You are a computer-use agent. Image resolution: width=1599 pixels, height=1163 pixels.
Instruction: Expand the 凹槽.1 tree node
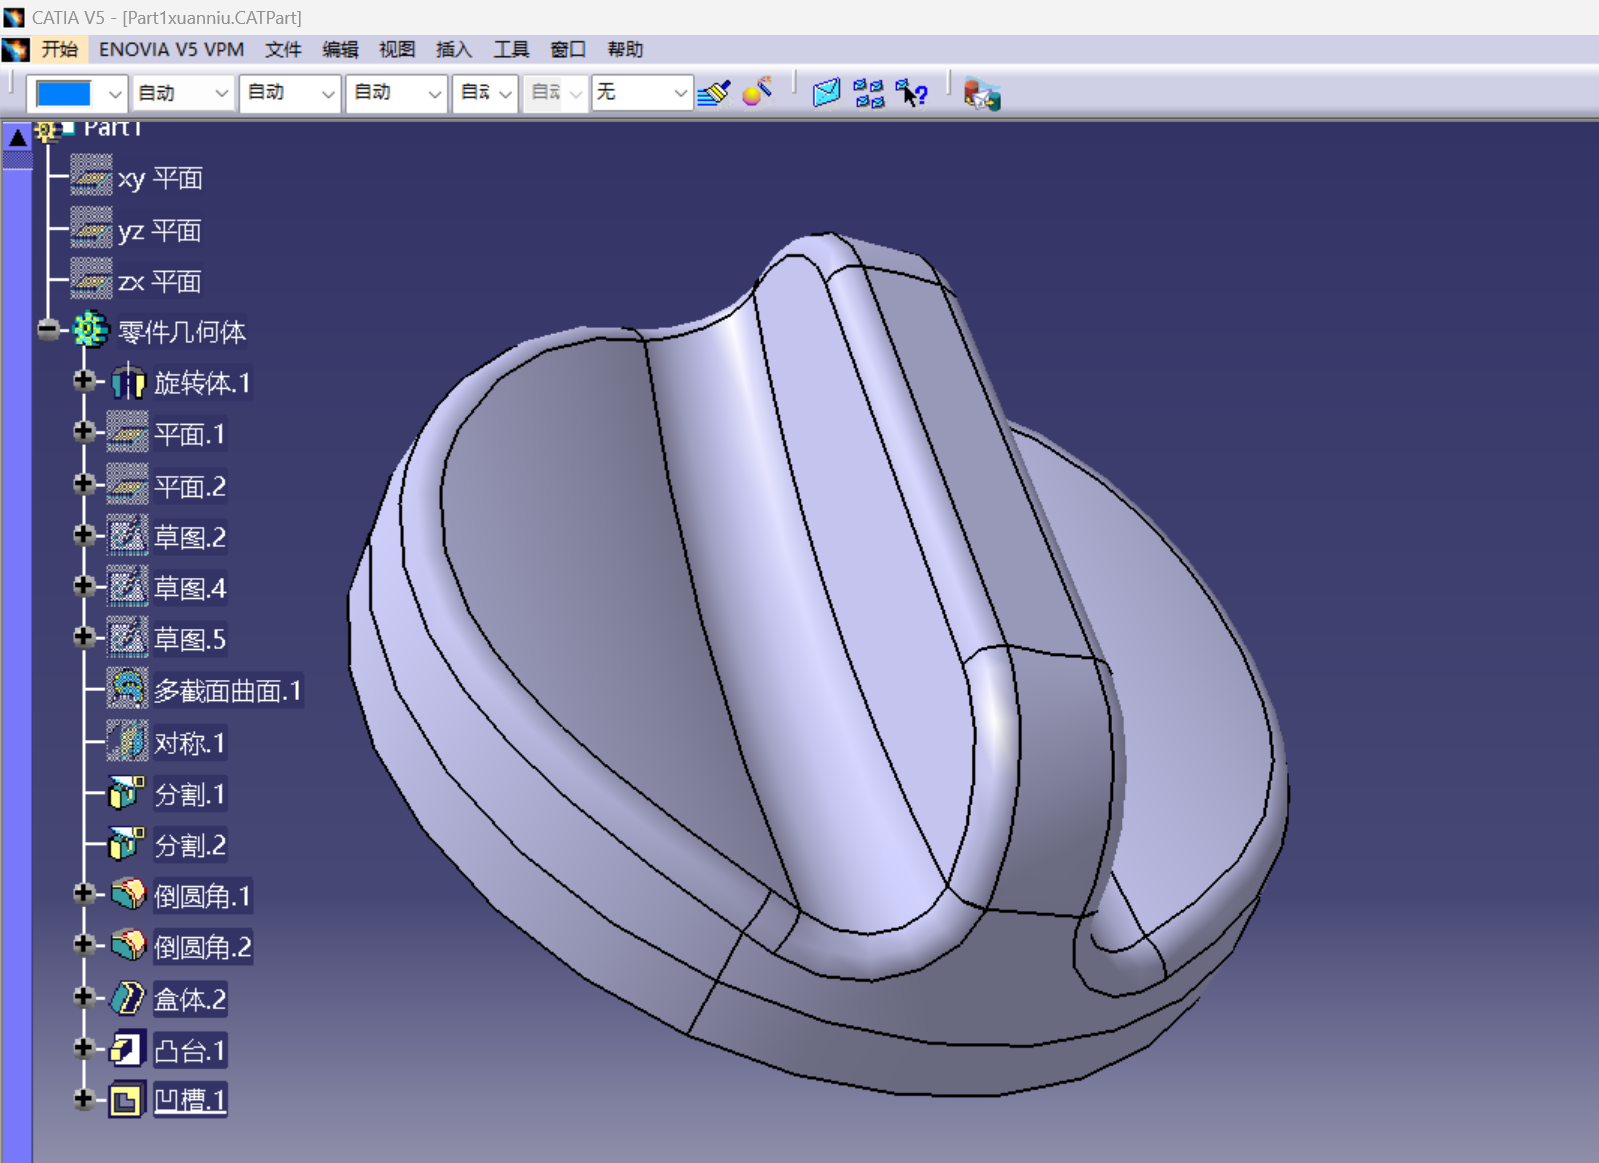pyautogui.click(x=84, y=1099)
